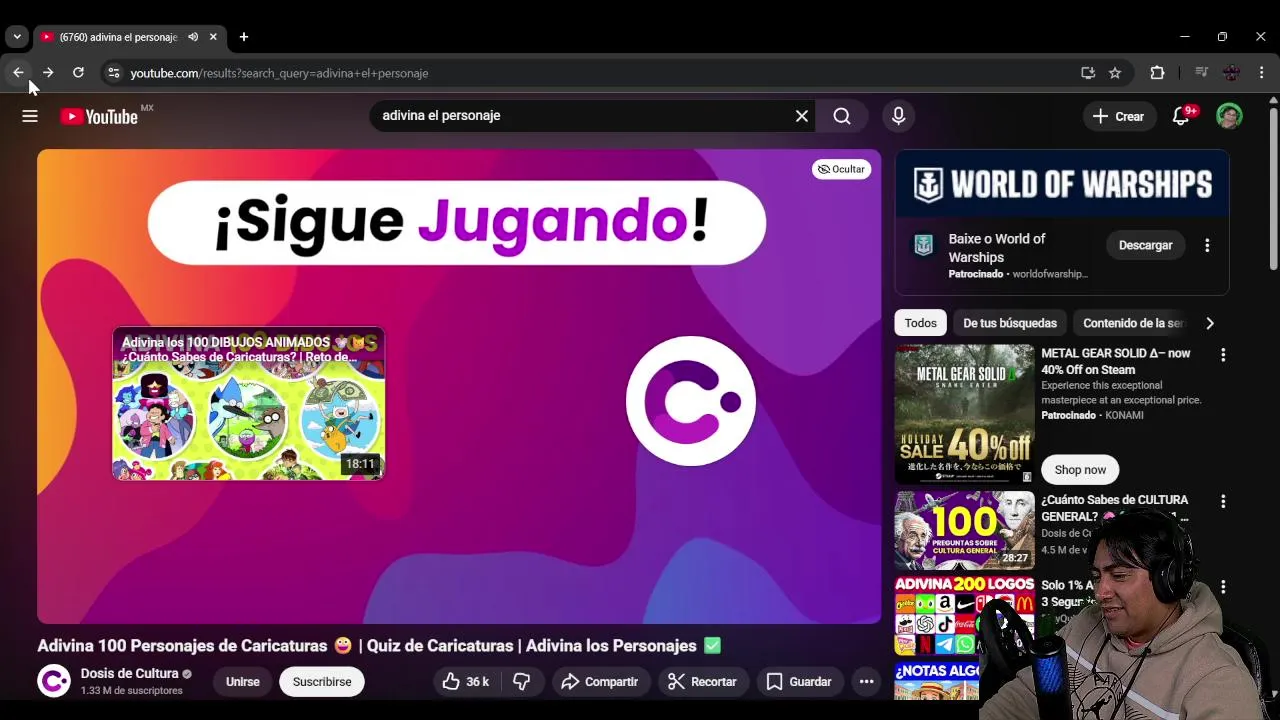
Task: Open Chrome three-dot menu
Action: click(1261, 73)
